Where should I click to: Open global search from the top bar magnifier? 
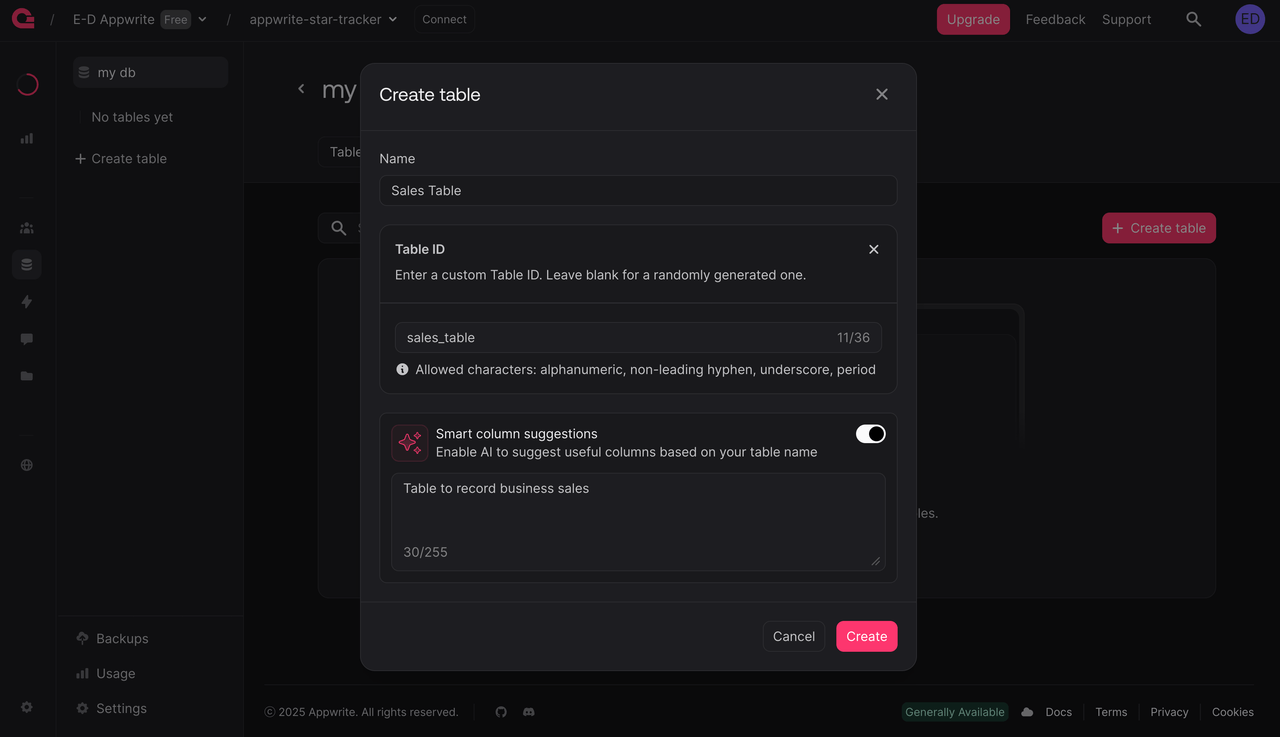coord(1193,18)
